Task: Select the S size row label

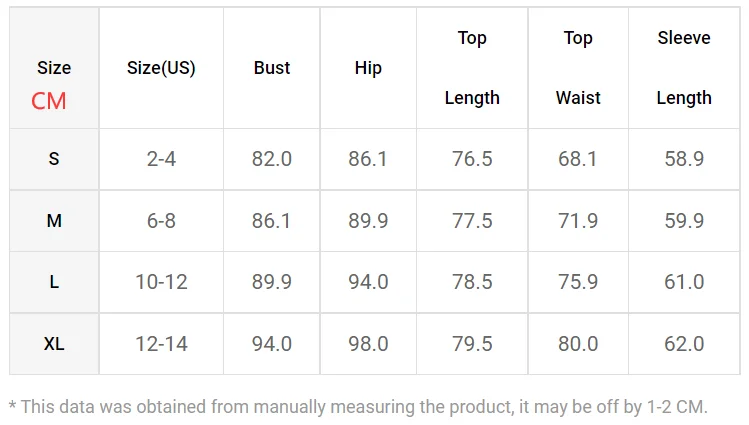Action: 54,159
